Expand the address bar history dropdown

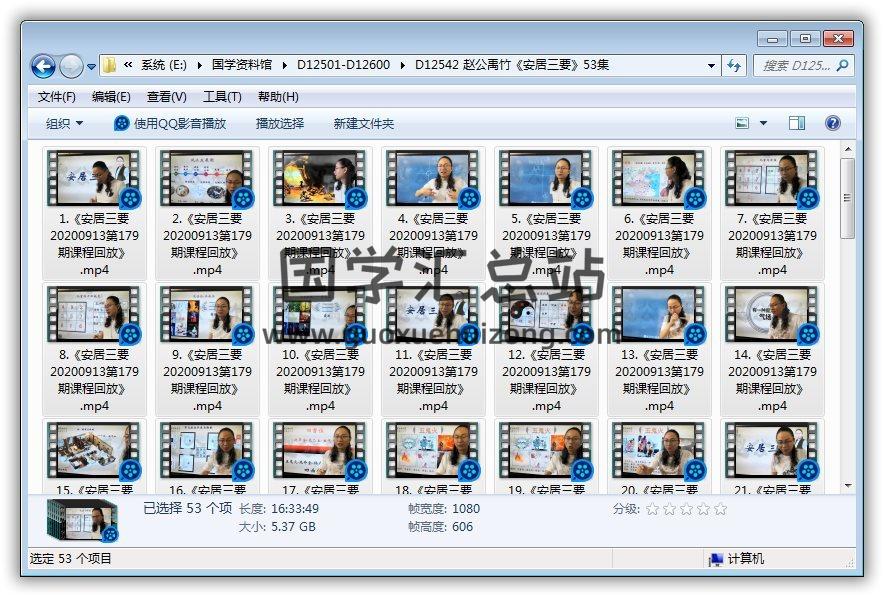point(711,66)
